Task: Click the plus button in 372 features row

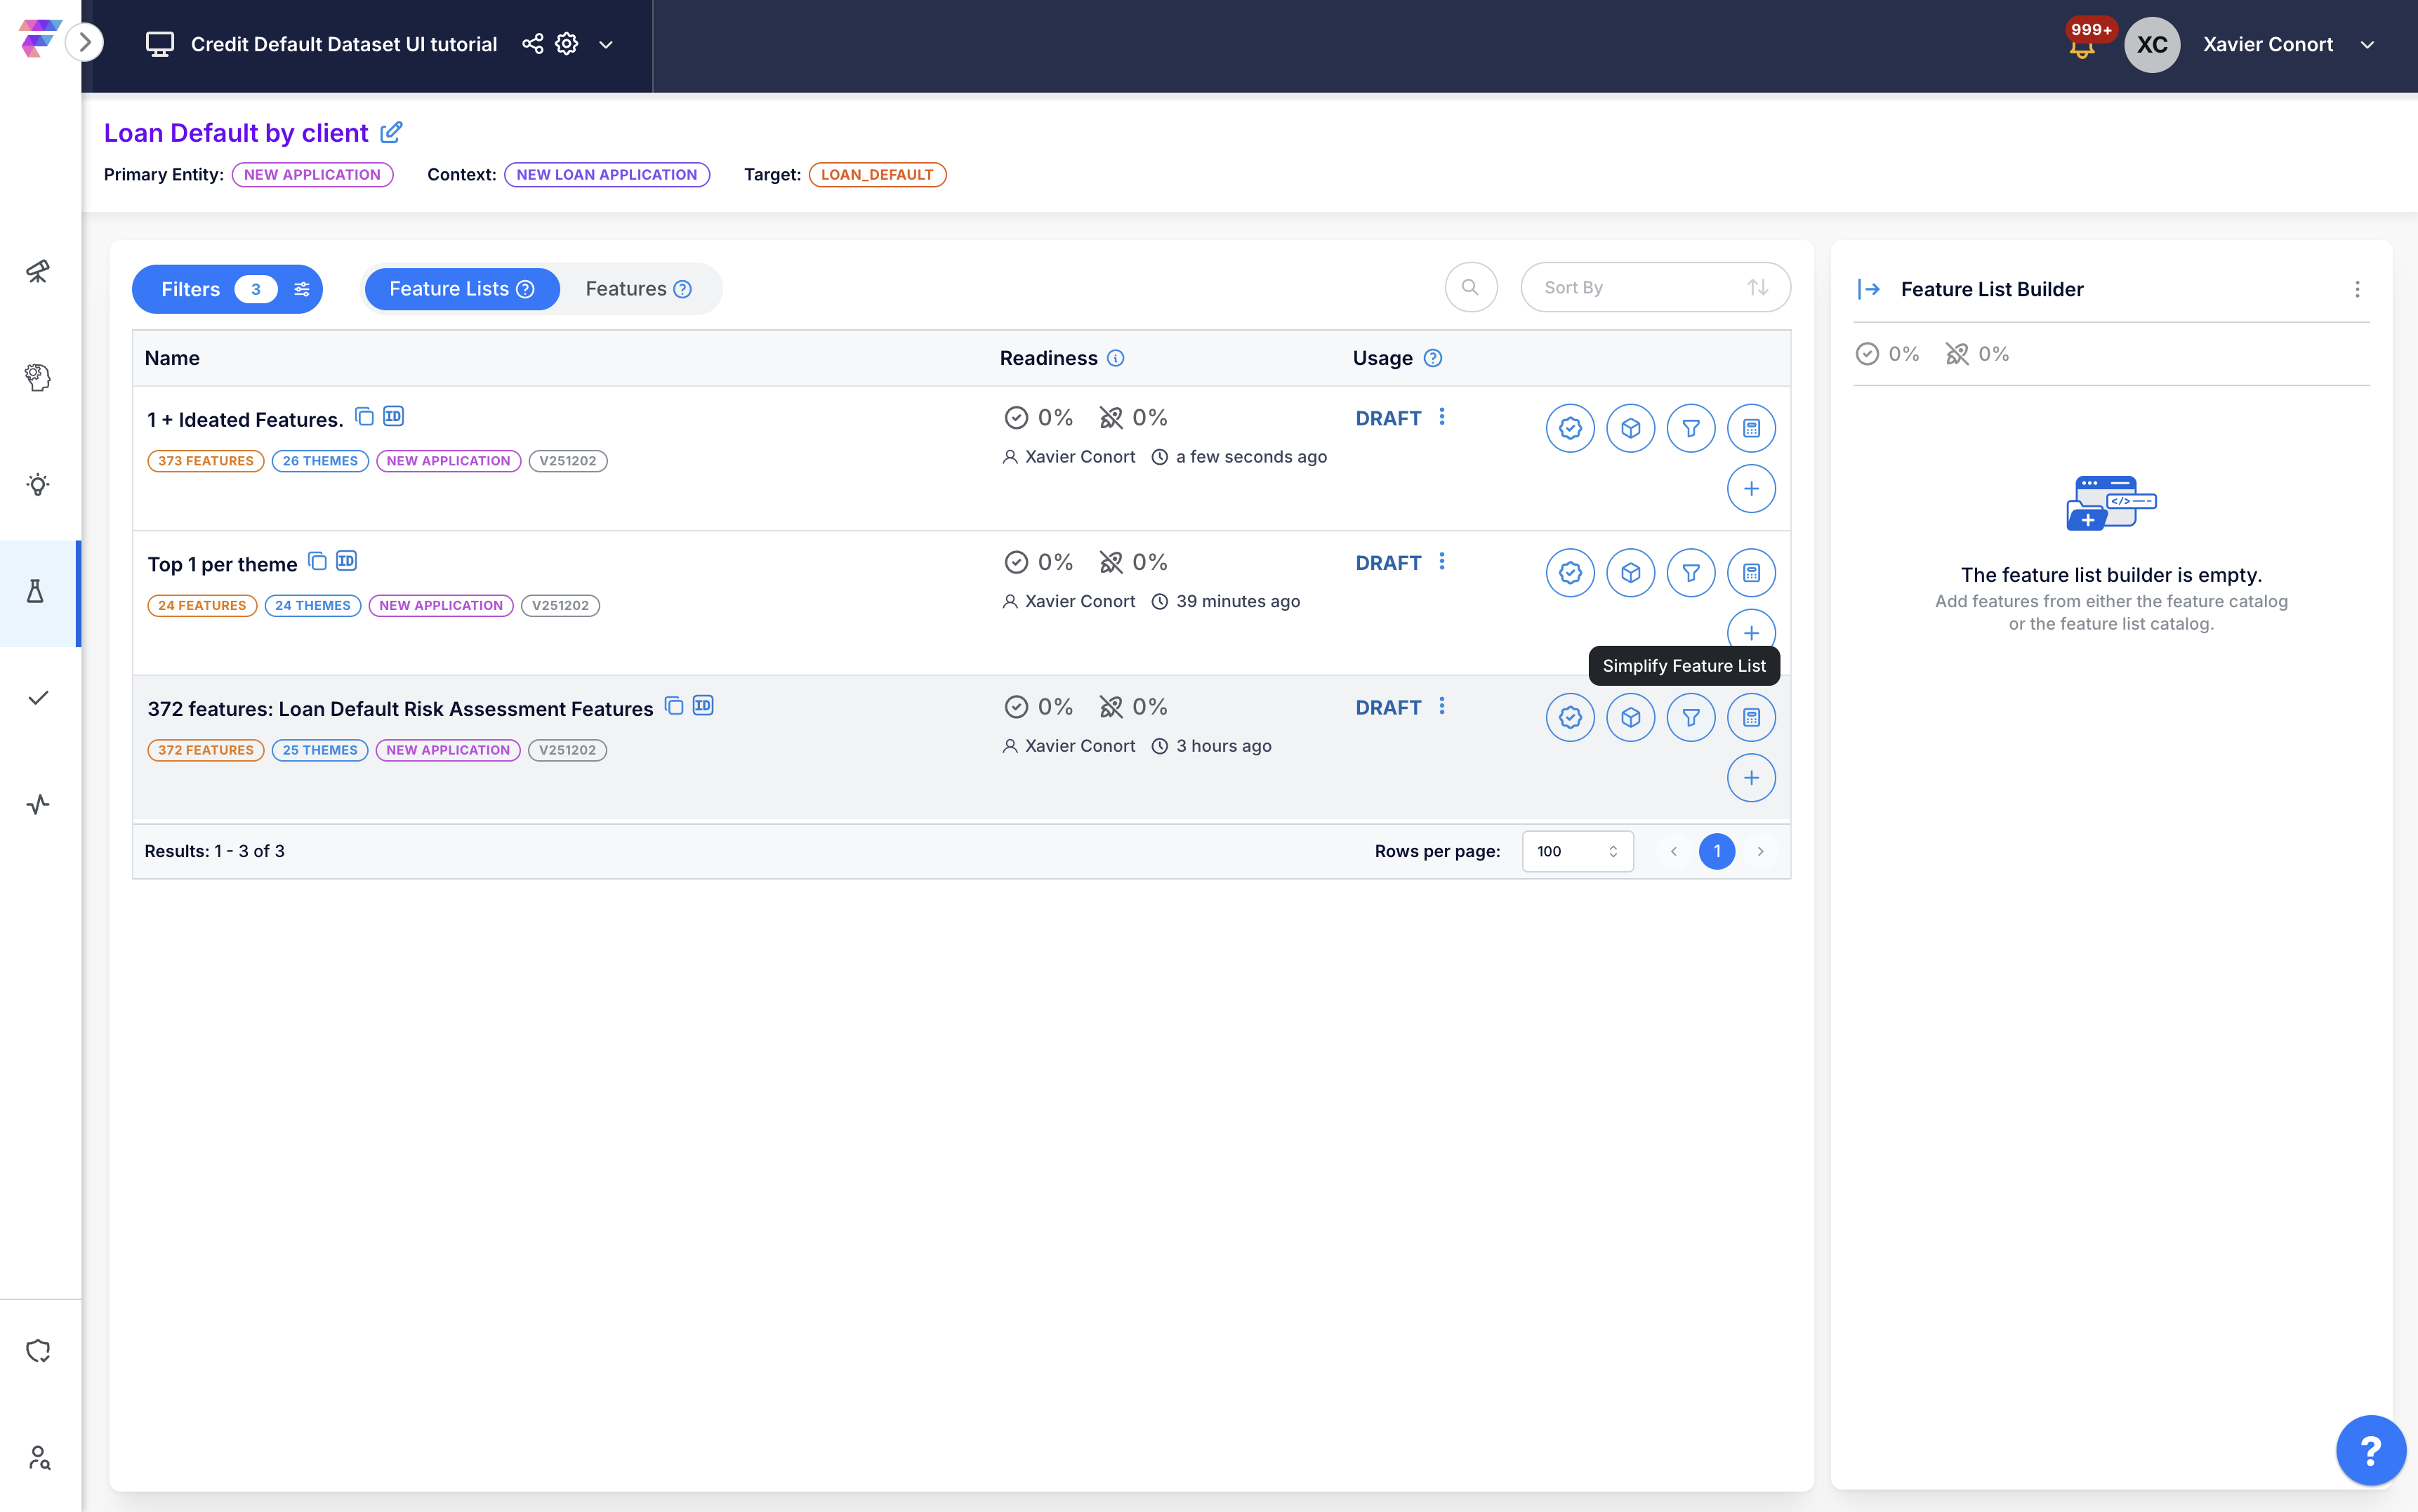Action: tap(1750, 778)
